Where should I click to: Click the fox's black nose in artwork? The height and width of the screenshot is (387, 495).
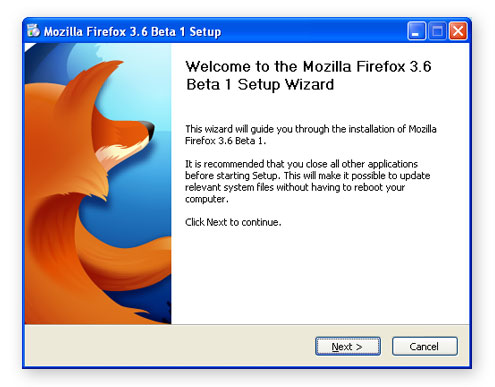click(150, 130)
